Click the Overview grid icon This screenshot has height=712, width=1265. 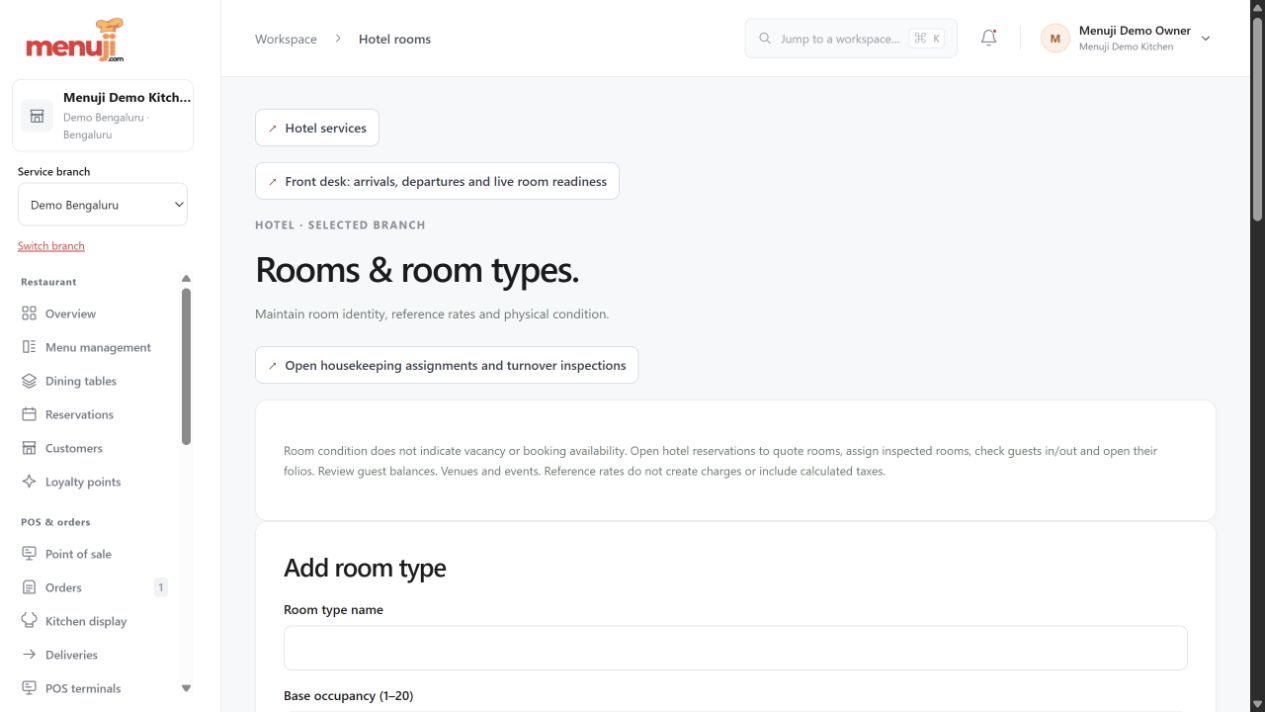tap(29, 314)
